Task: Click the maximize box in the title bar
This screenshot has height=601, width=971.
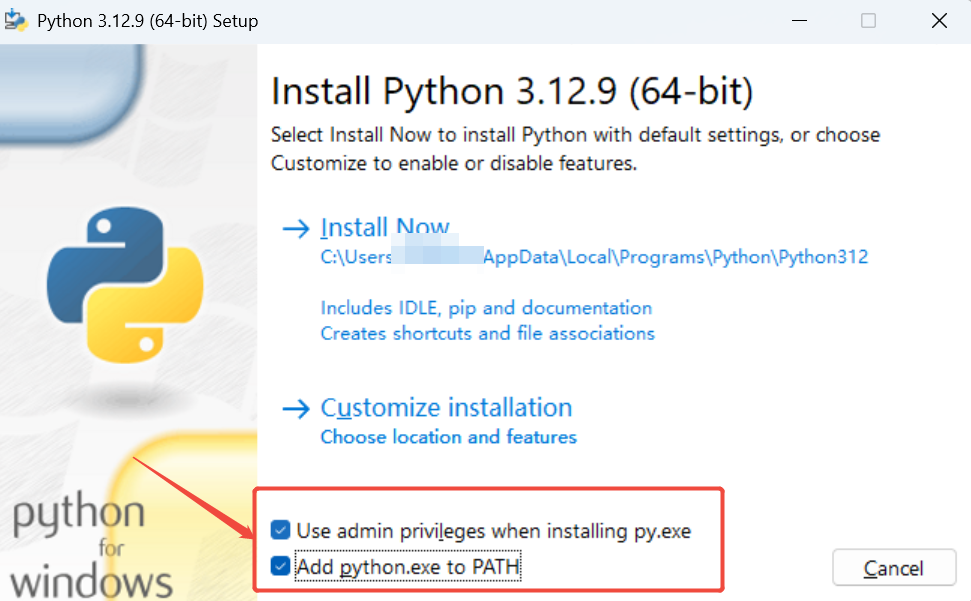Action: pos(868,20)
